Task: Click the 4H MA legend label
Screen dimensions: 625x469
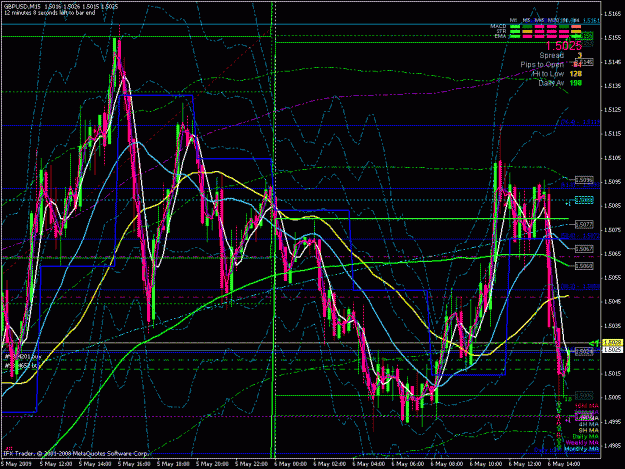Action: tap(588, 424)
